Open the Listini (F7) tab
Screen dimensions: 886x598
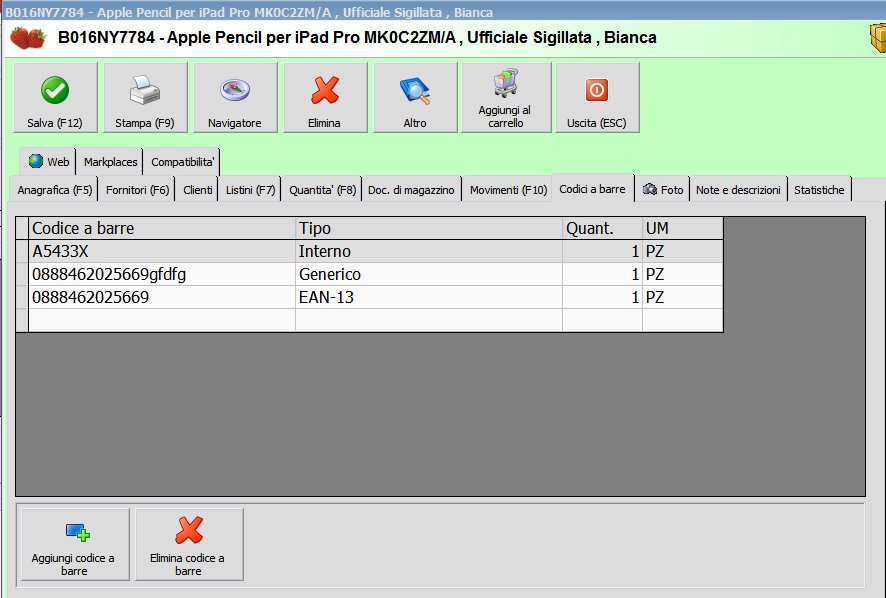[x=250, y=190]
